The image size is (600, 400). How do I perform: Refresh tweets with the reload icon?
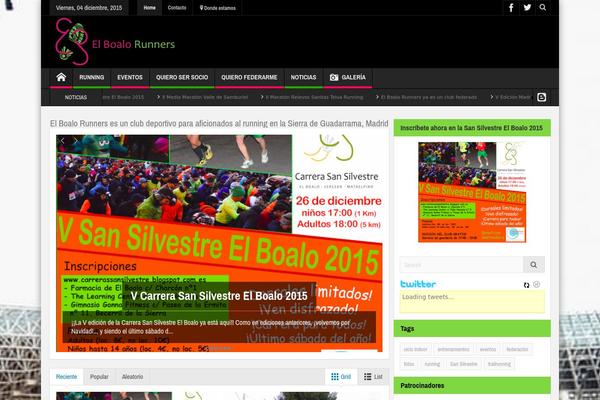[527, 285]
